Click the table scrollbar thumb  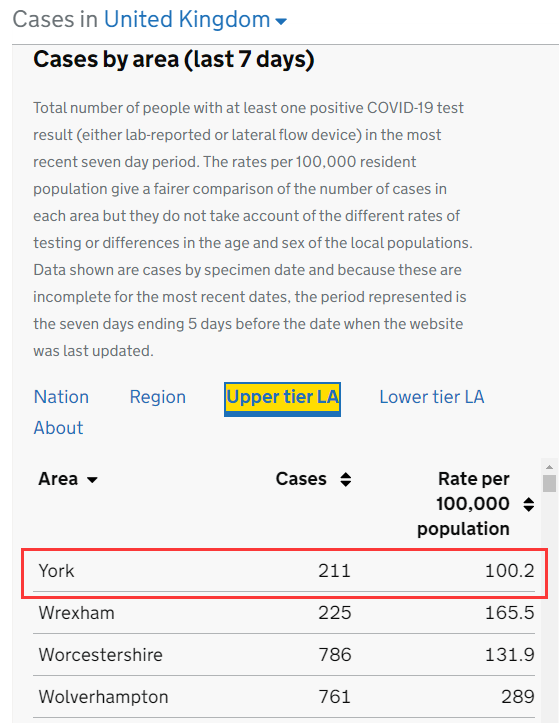click(549, 483)
